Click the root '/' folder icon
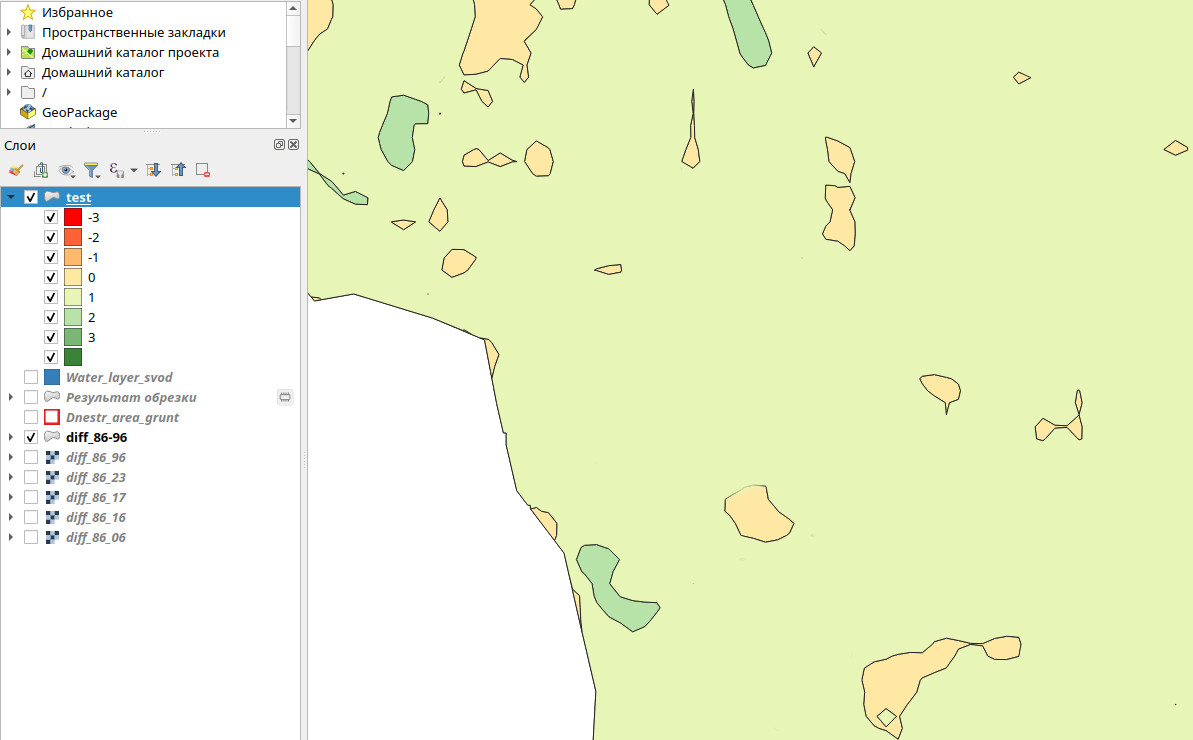Screen dimensions: 1193x740 point(28,92)
